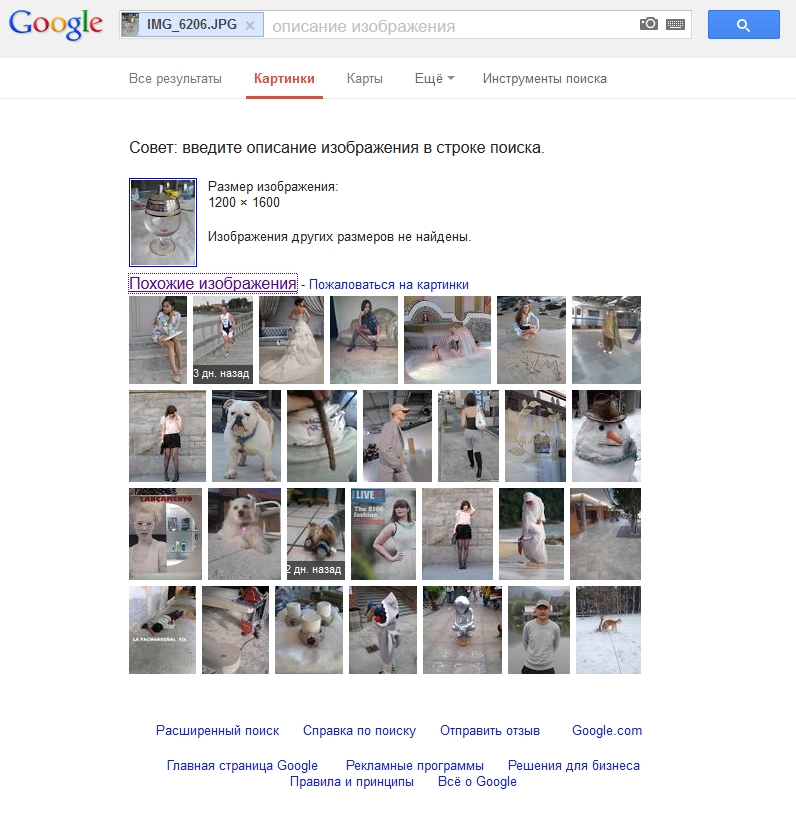Open the uploaded wine glass thumbnail

pyautogui.click(x=163, y=222)
